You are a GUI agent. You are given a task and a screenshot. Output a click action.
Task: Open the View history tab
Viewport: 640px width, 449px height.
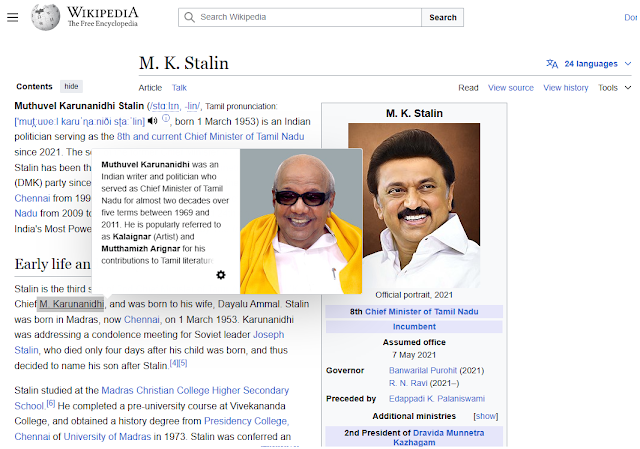[566, 88]
